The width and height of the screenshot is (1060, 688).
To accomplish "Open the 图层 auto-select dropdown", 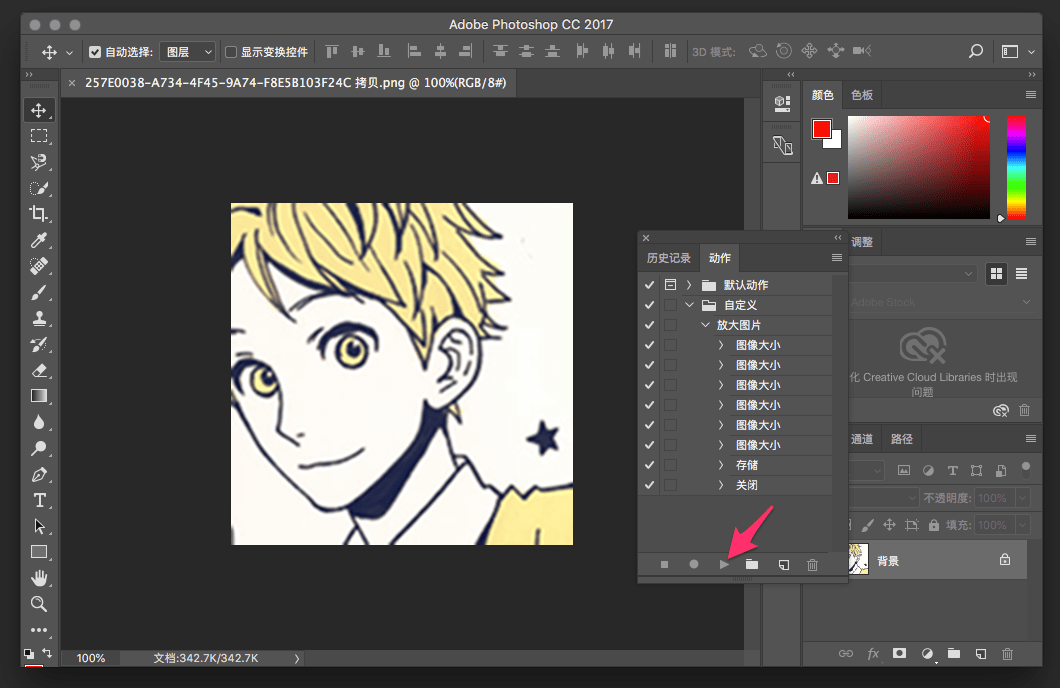I will click(188, 52).
